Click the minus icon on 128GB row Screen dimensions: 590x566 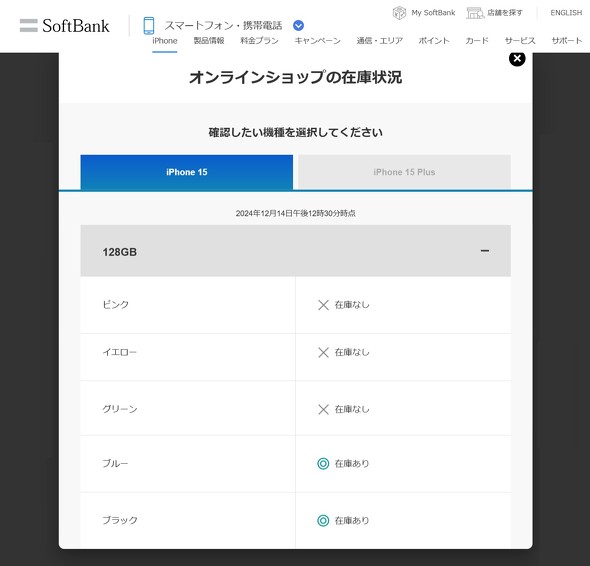485,251
